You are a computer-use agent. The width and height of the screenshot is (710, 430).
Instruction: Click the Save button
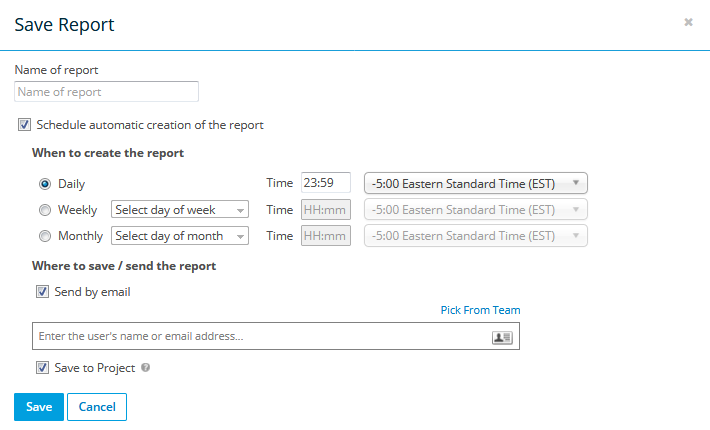pos(39,407)
